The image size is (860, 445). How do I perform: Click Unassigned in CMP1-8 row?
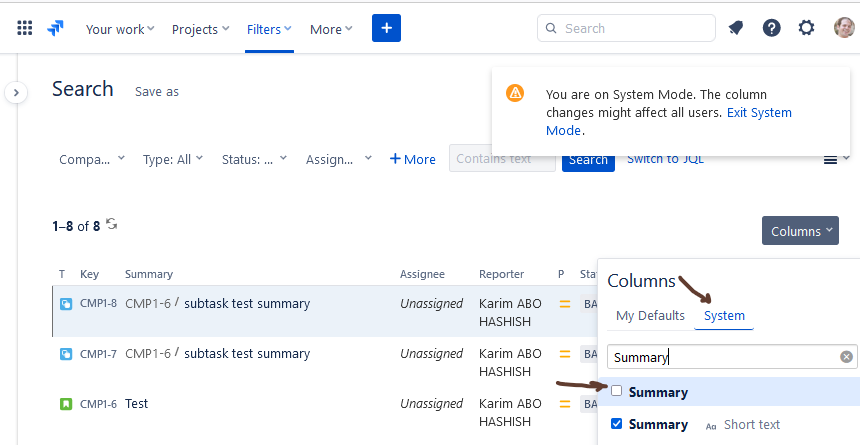point(432,303)
